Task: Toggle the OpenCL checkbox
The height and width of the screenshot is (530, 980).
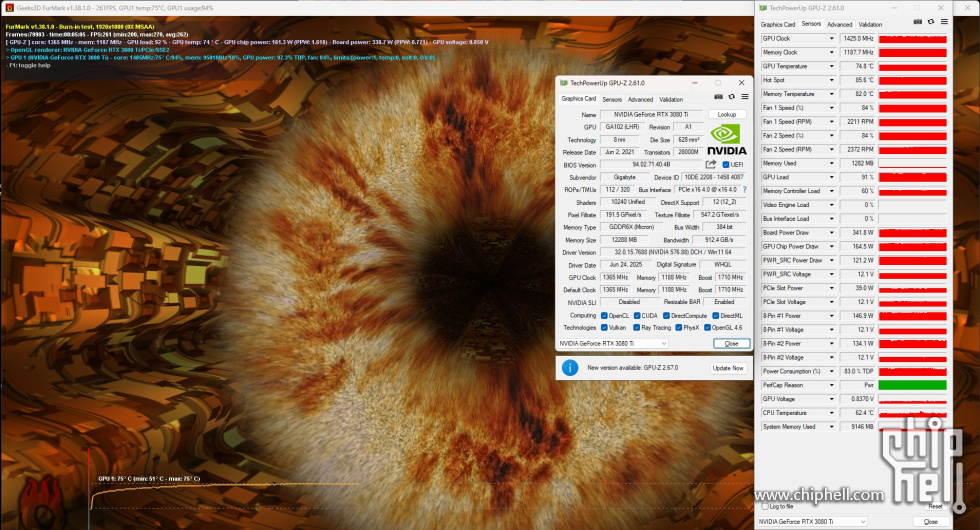Action: pyautogui.click(x=604, y=316)
